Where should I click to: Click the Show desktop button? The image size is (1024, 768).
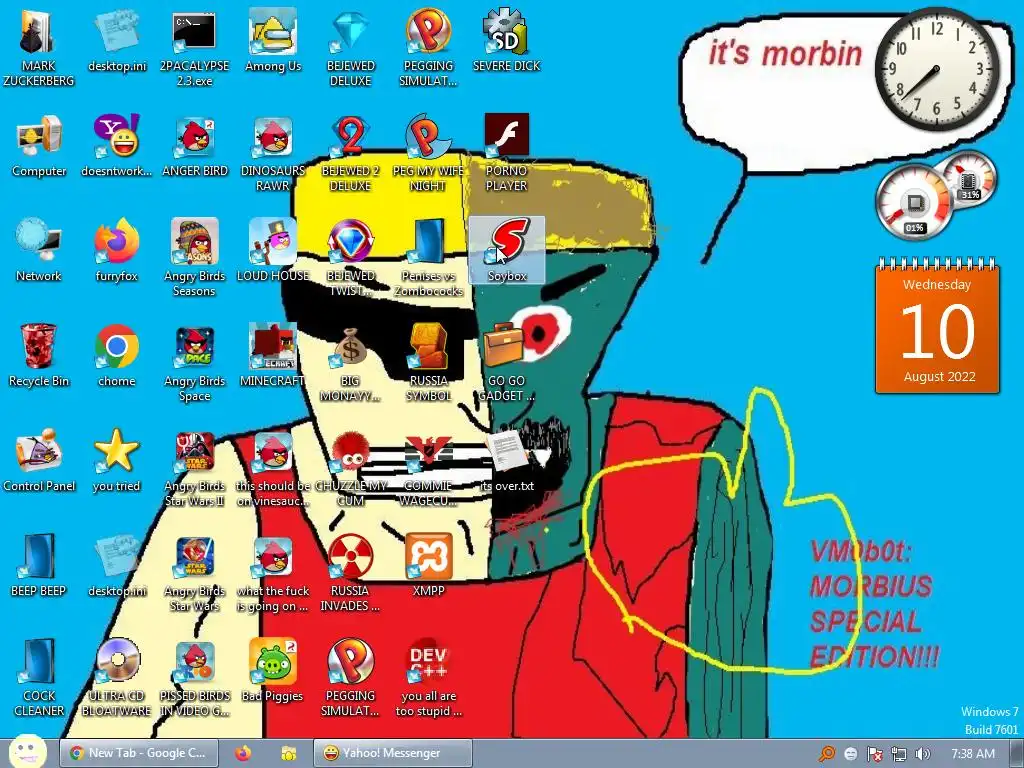pyautogui.click(x=1017, y=754)
